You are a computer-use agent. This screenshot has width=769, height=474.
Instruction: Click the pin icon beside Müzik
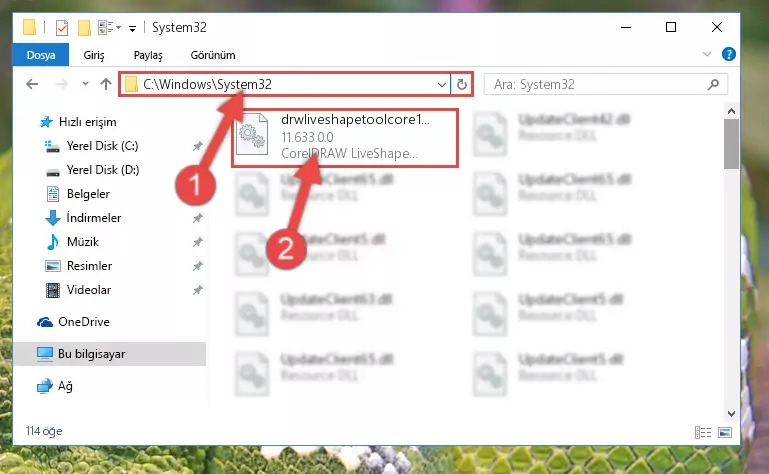[x=198, y=242]
